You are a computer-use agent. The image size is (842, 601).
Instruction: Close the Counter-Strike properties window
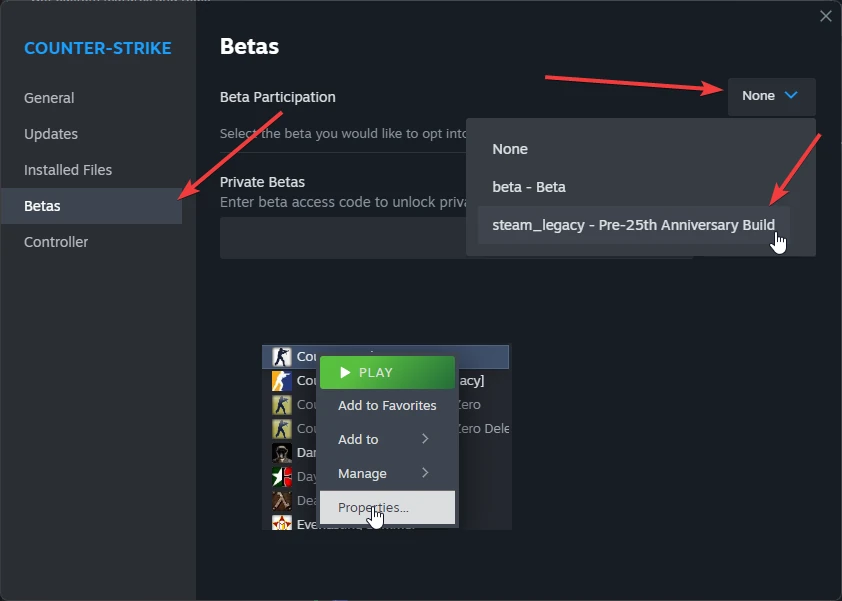(x=825, y=16)
